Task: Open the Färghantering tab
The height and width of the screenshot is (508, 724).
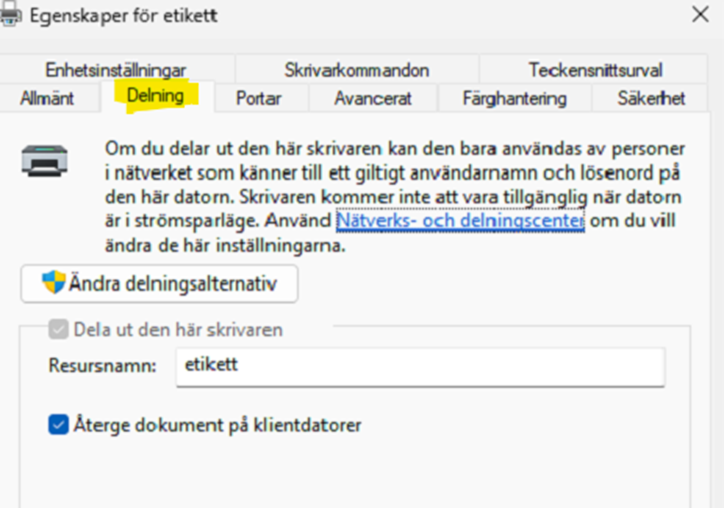Action: [x=514, y=98]
